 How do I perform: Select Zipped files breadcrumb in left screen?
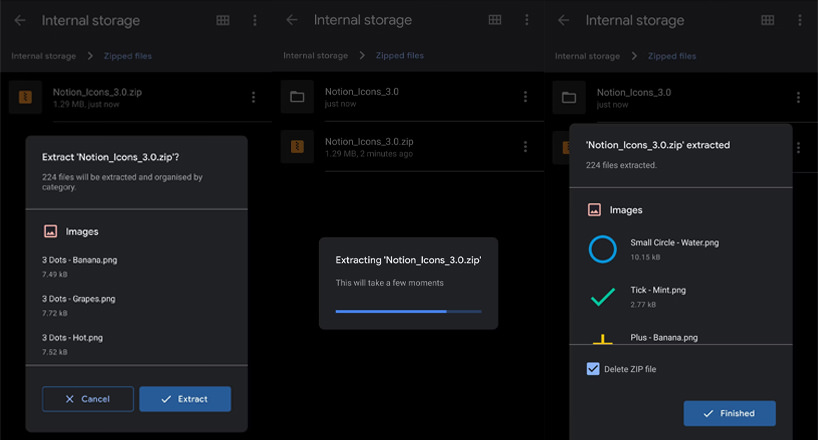pos(128,56)
